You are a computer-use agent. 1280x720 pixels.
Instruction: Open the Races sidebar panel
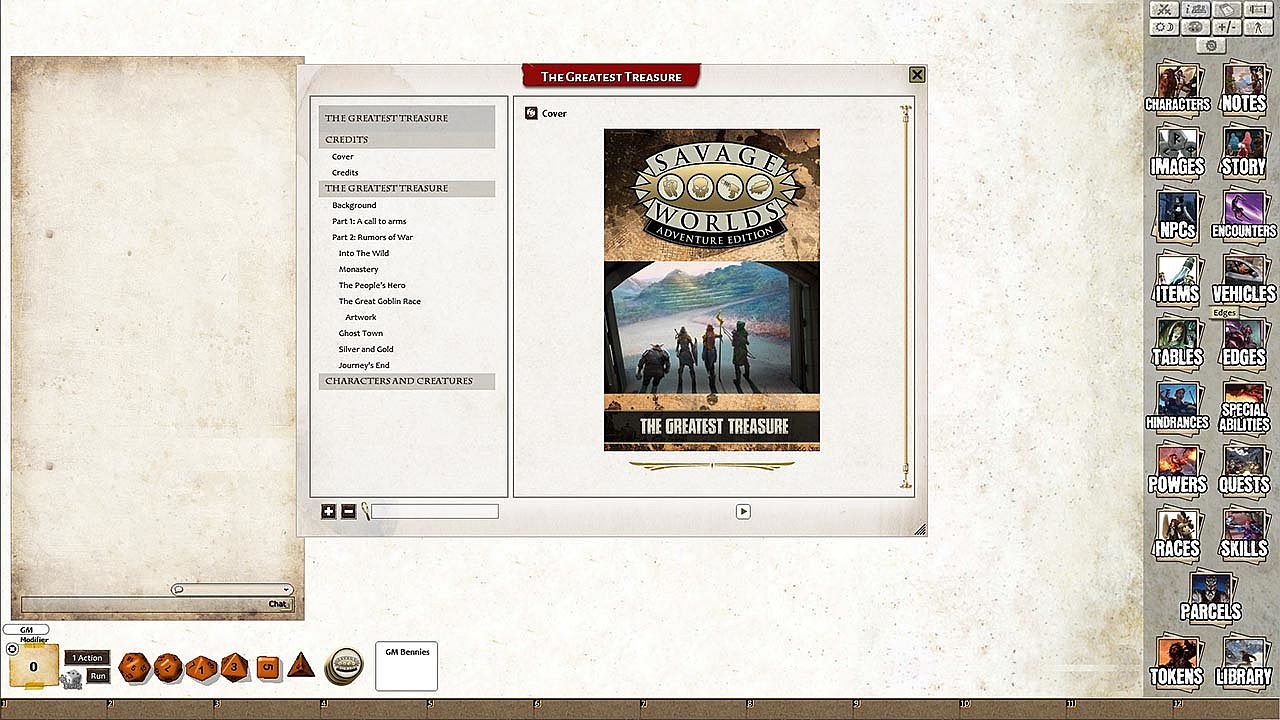click(x=1177, y=532)
